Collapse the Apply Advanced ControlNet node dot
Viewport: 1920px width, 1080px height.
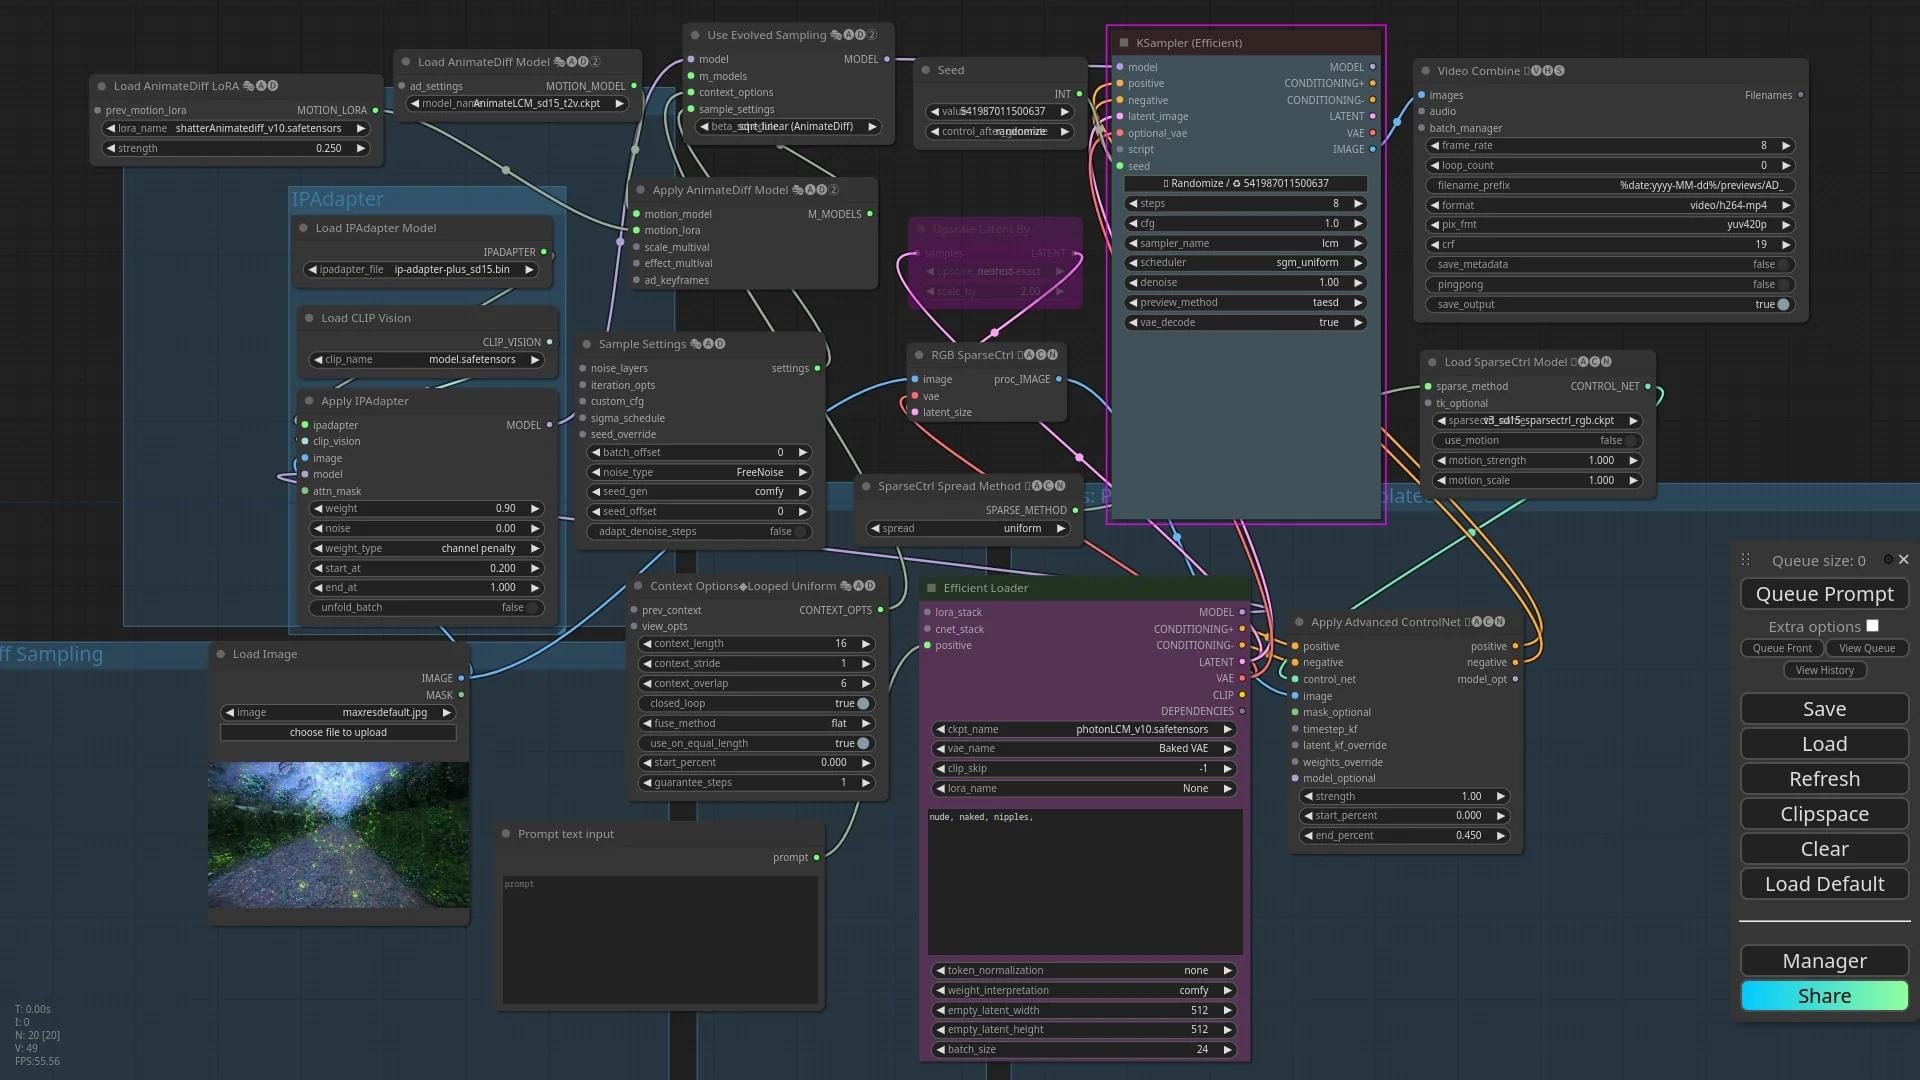pos(1299,622)
